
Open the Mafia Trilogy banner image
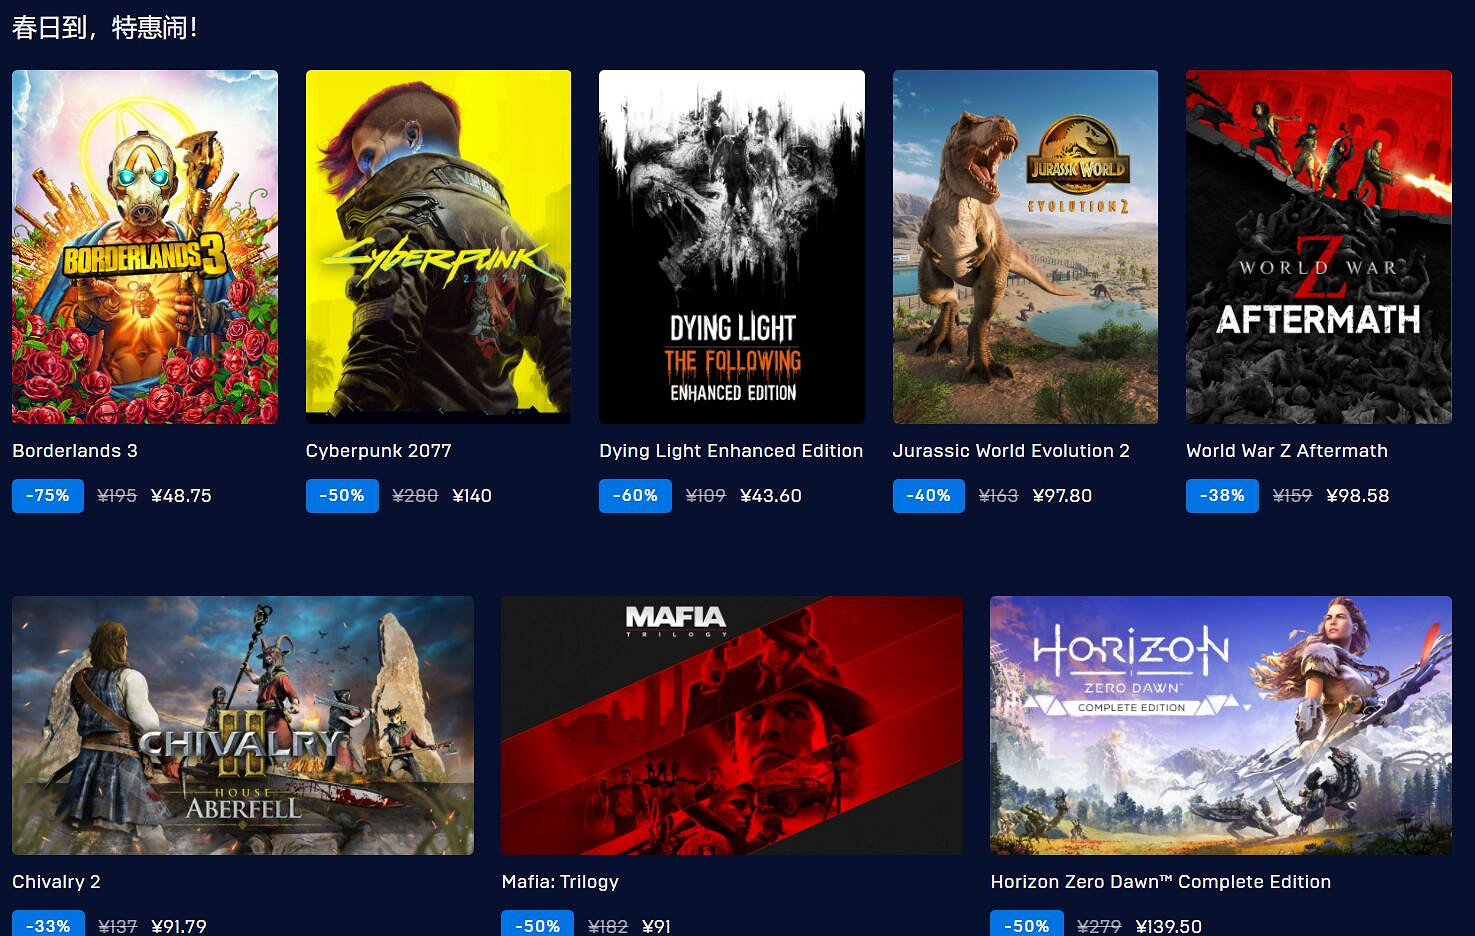click(x=732, y=725)
